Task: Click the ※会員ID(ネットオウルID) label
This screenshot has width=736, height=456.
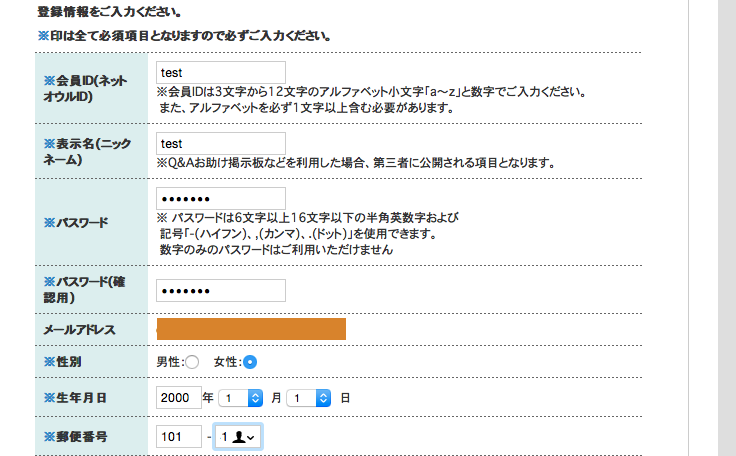Action: [85, 88]
